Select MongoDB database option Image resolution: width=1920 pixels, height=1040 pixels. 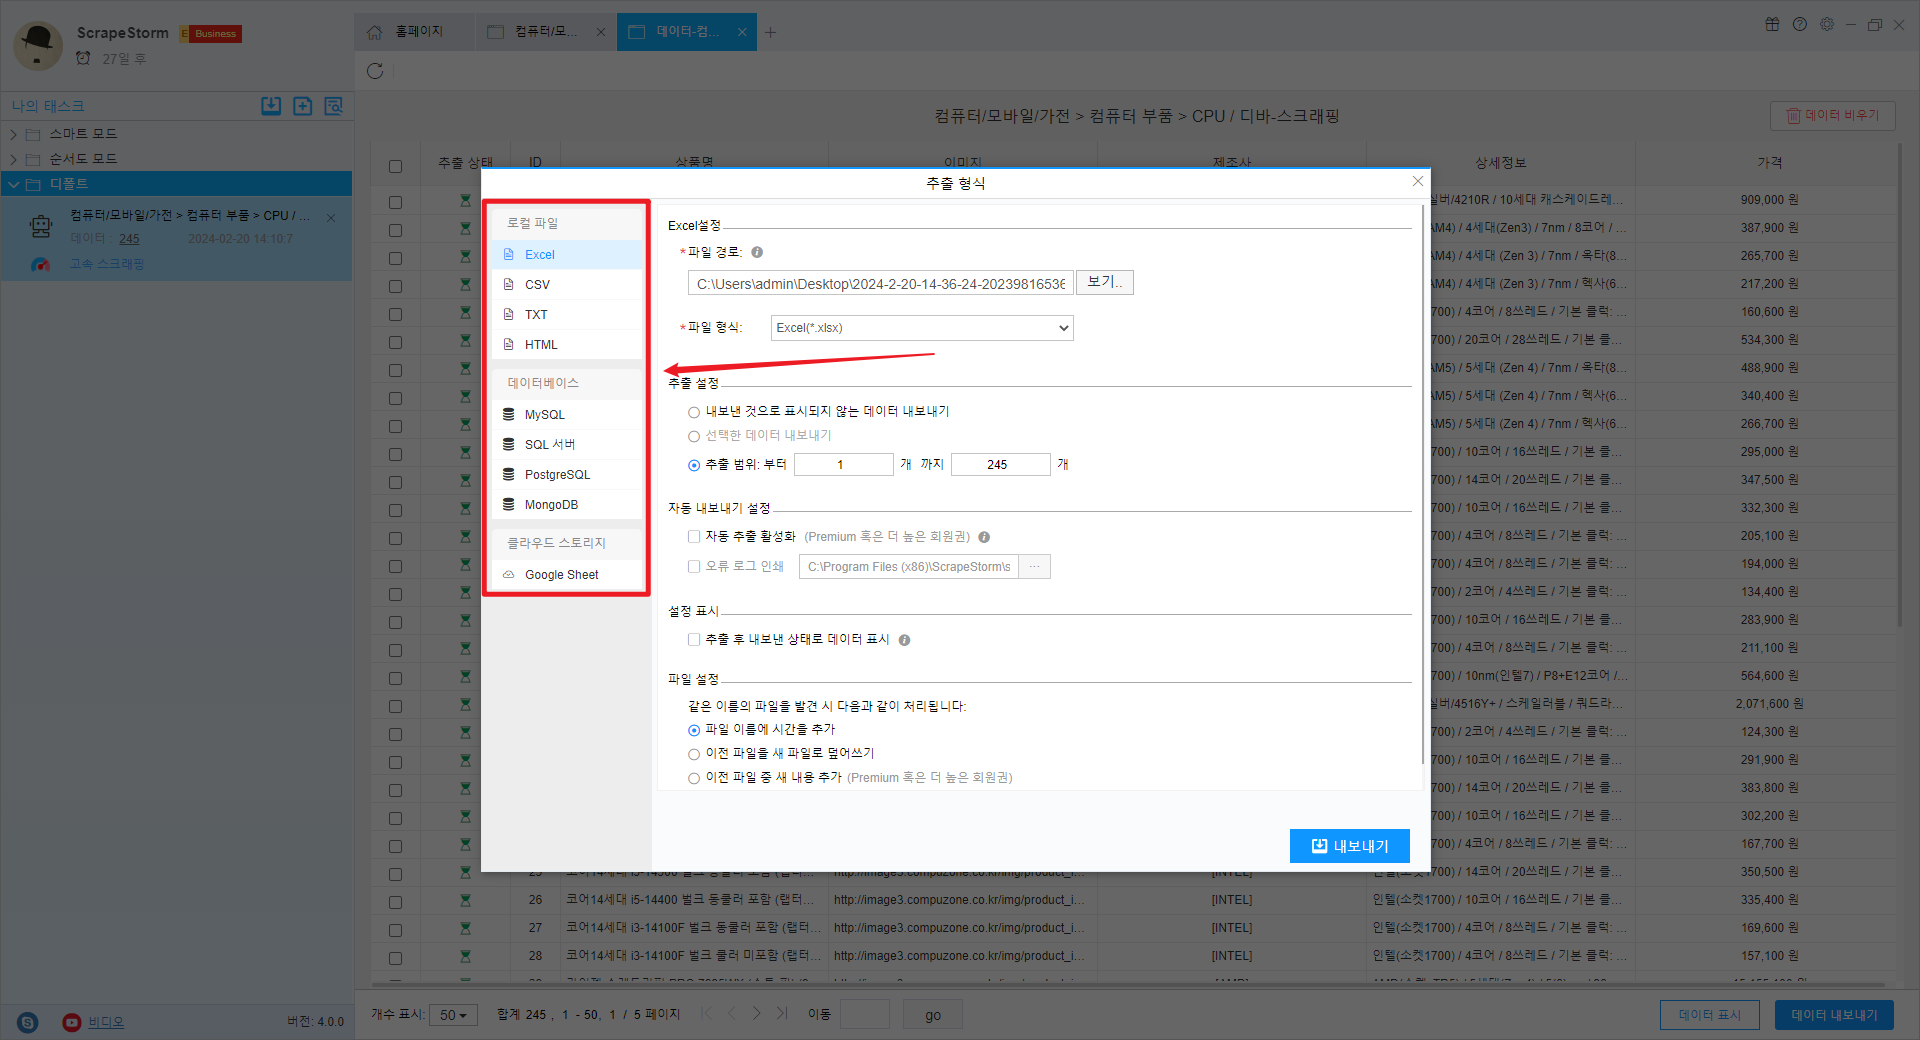click(x=567, y=505)
